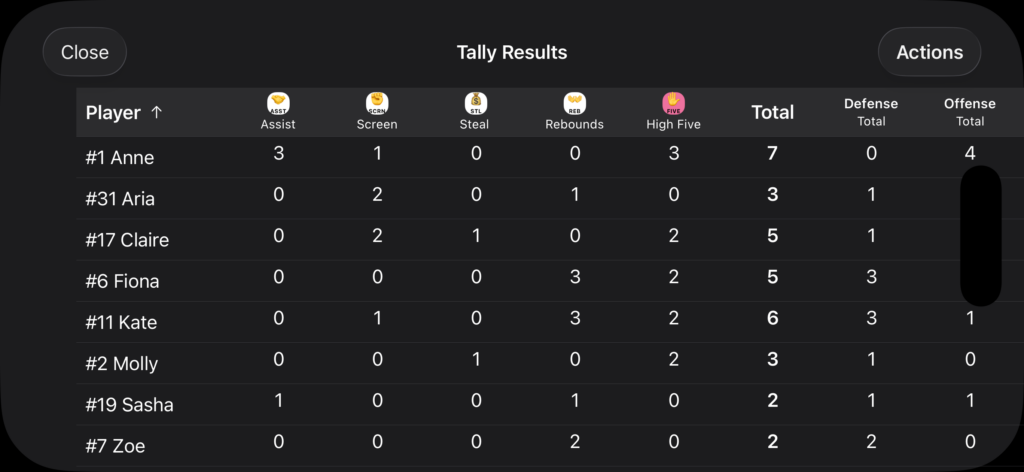Click the Screen column icon
This screenshot has width=1024, height=472.
point(377,103)
